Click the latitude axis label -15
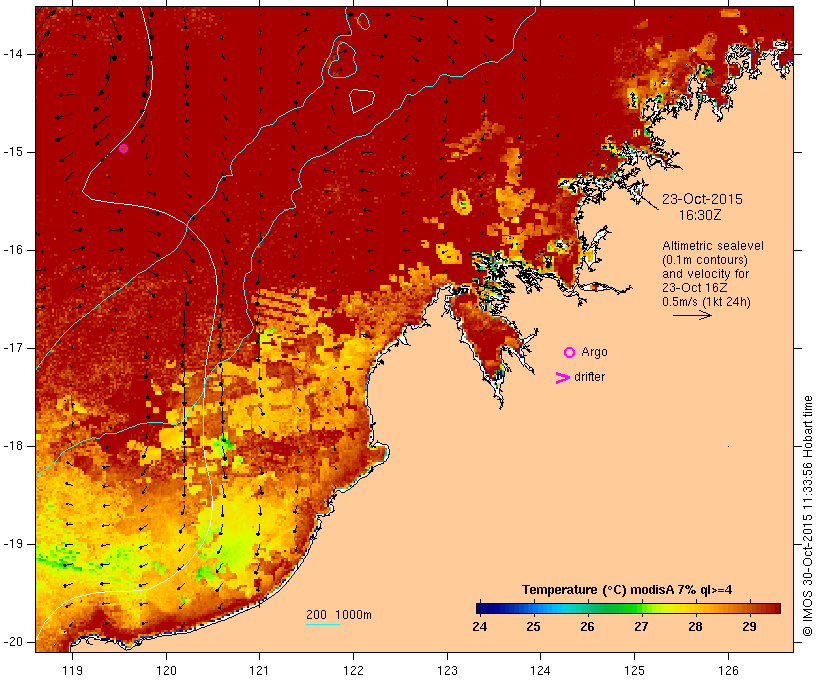Screen dimensions: 820x680 point(13,152)
